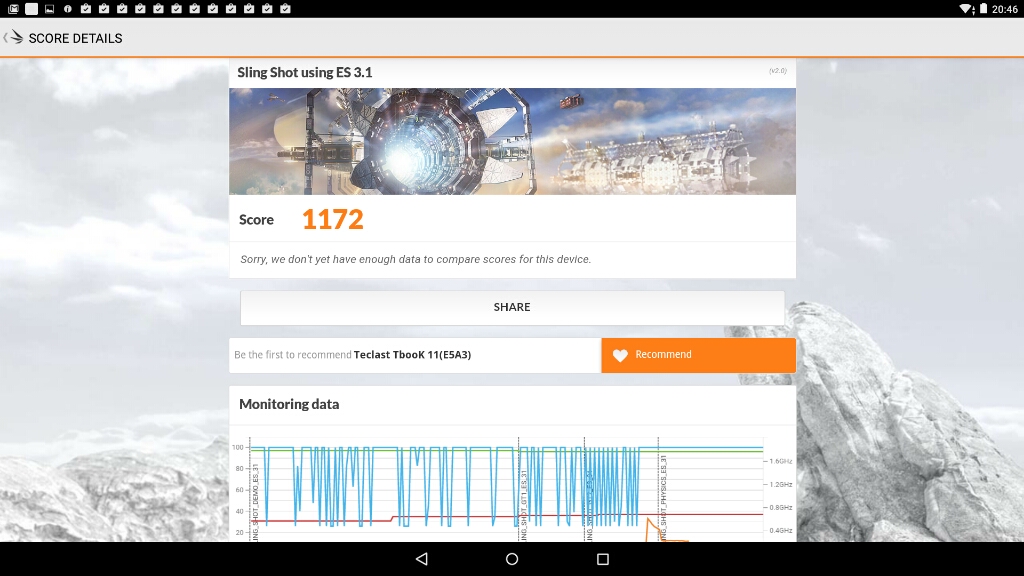Tap the not enough data to compare message

pos(415,259)
